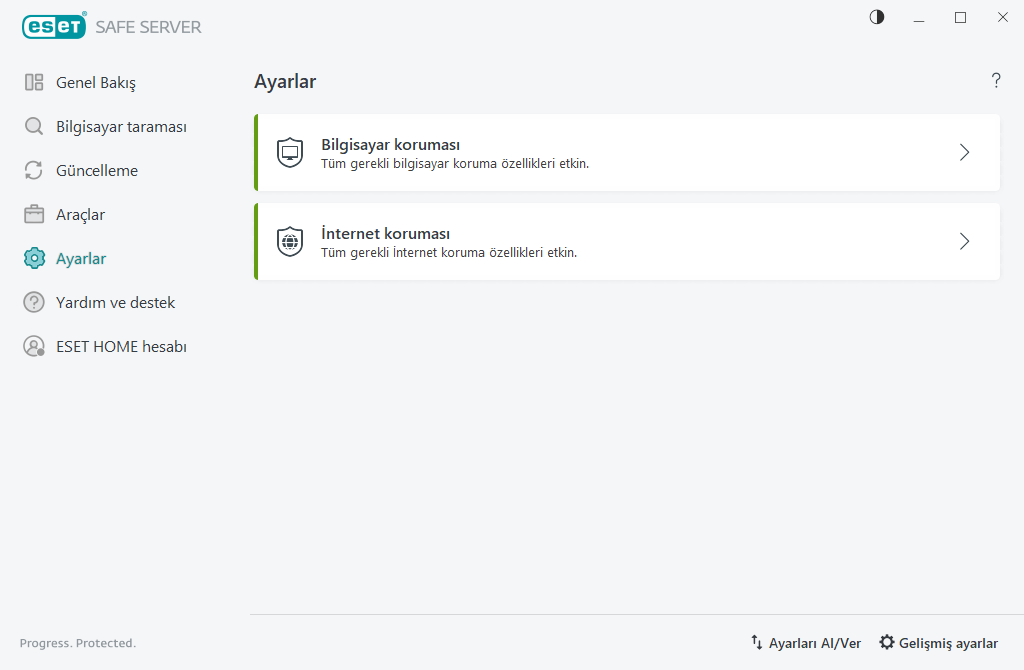Click the Yardım ve destek question icon
Screen dimensions: 1024x670
(x=34, y=302)
